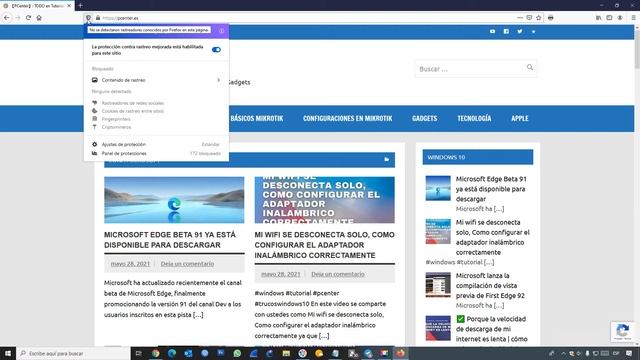
Task: Click the Edge Beta article thumbnail image
Action: (x=174, y=200)
